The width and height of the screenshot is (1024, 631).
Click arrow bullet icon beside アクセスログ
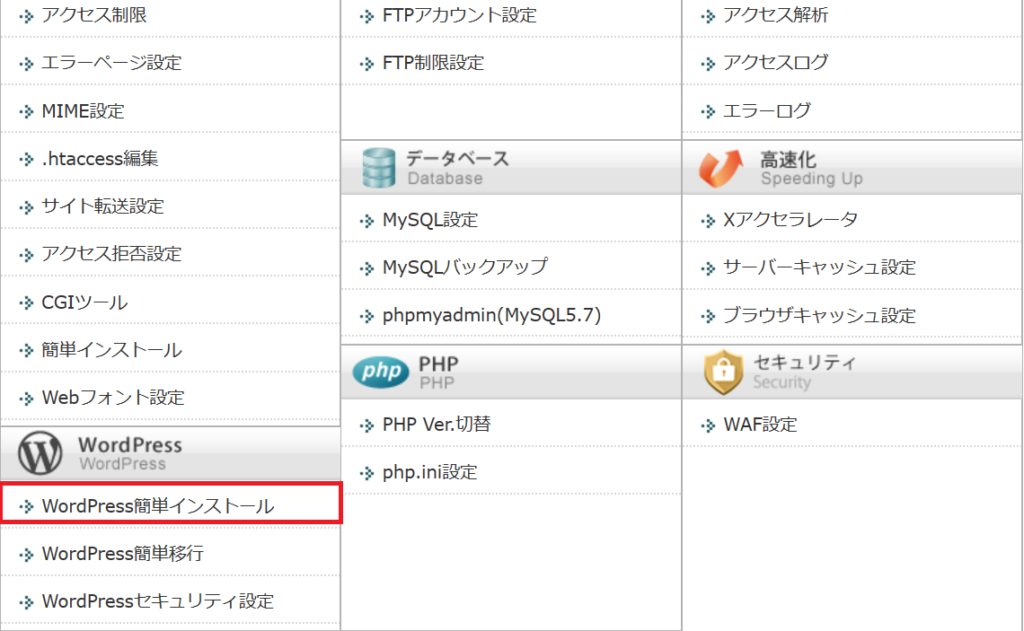coord(708,64)
